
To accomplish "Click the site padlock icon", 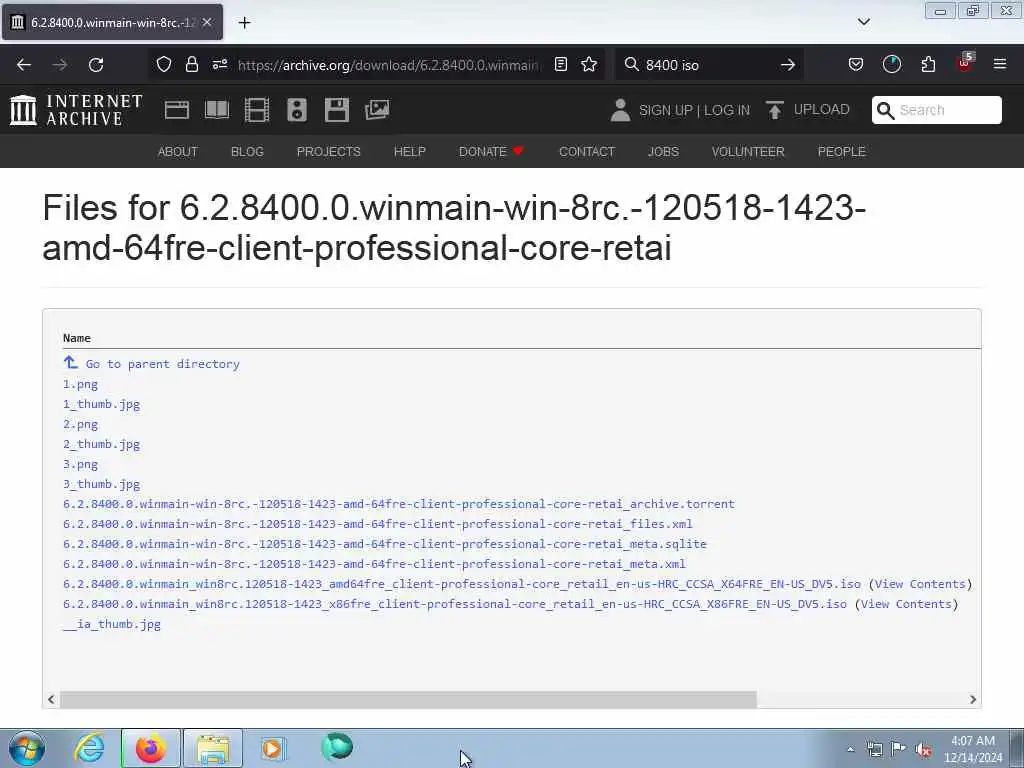I will point(191,65).
